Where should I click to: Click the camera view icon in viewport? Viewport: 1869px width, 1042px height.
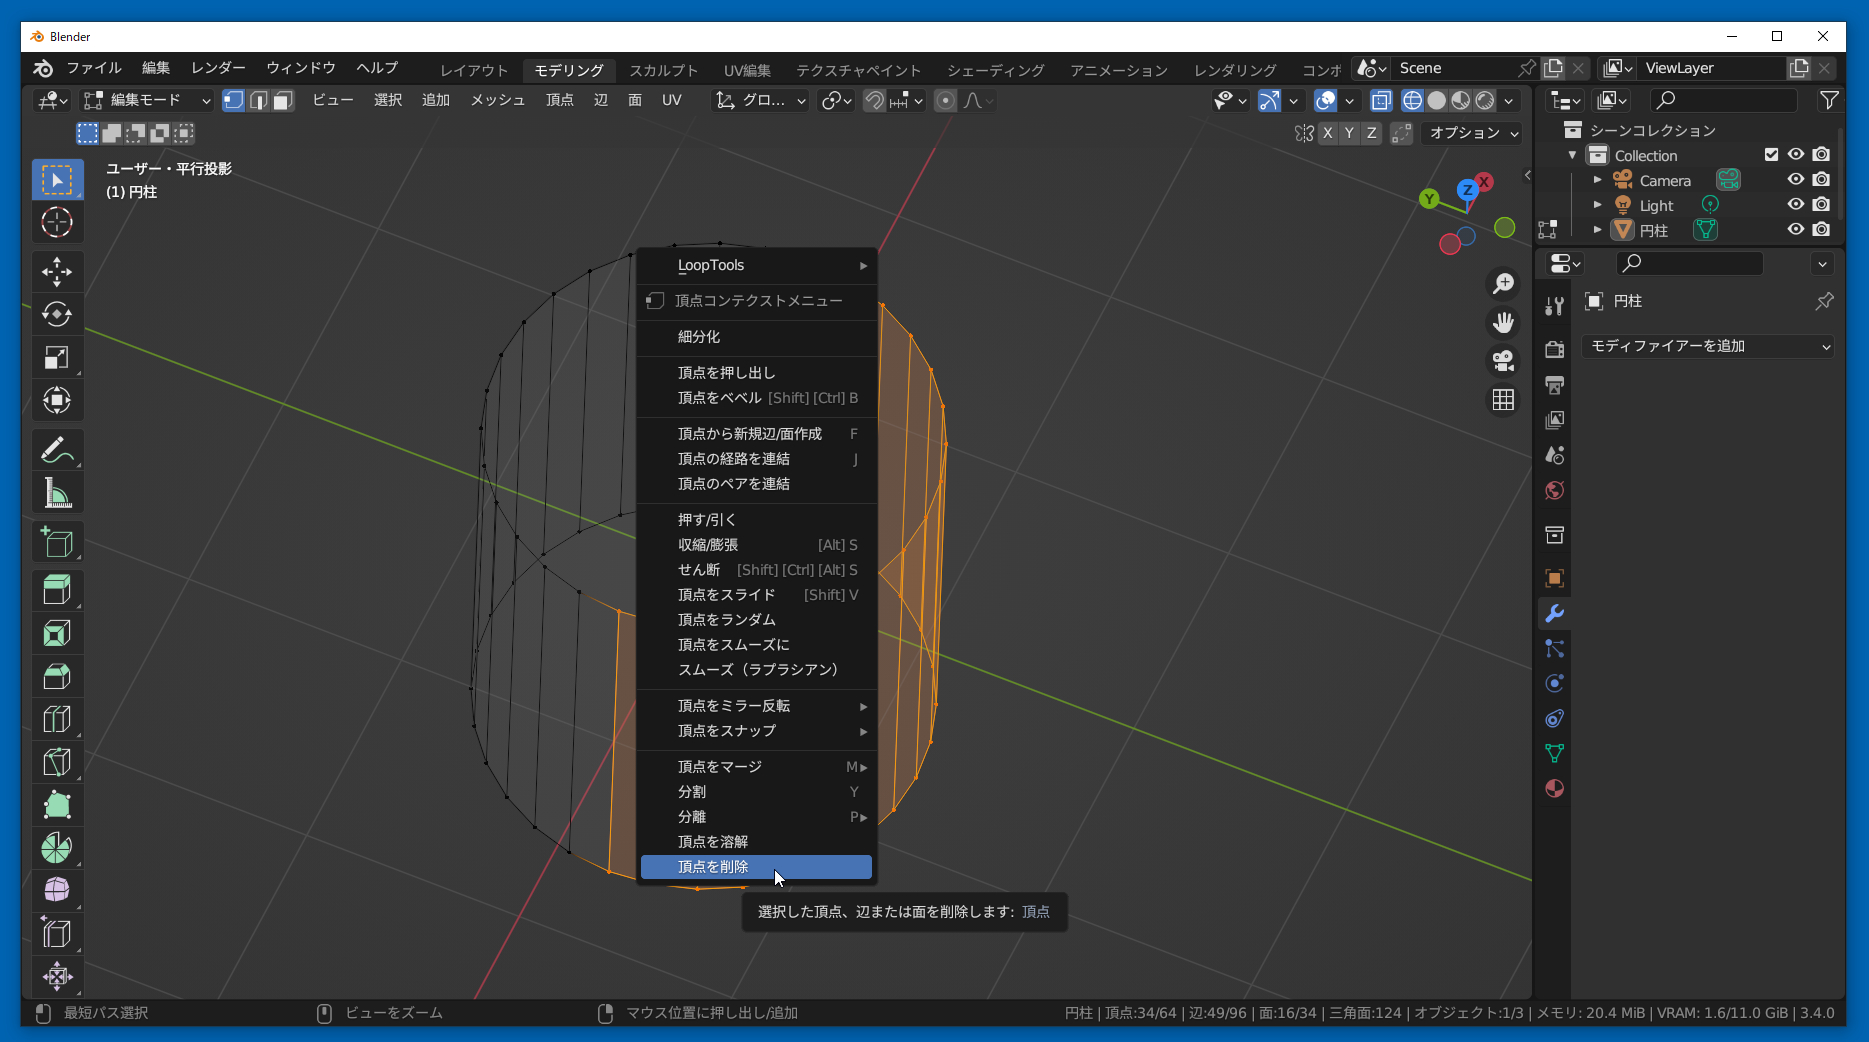(1503, 360)
